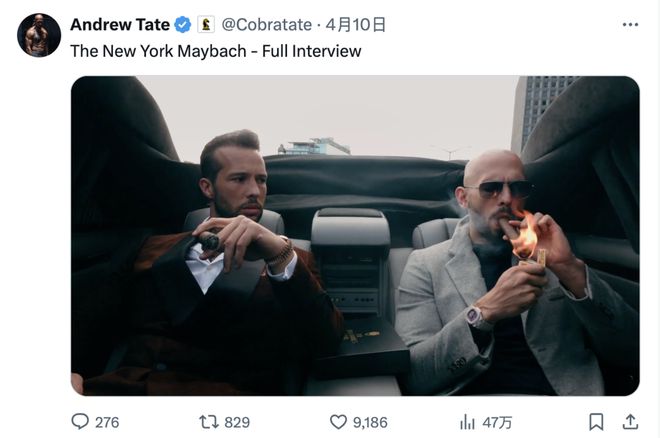Open the circular profile avatar picture
660x438 pixels.
tap(39, 35)
